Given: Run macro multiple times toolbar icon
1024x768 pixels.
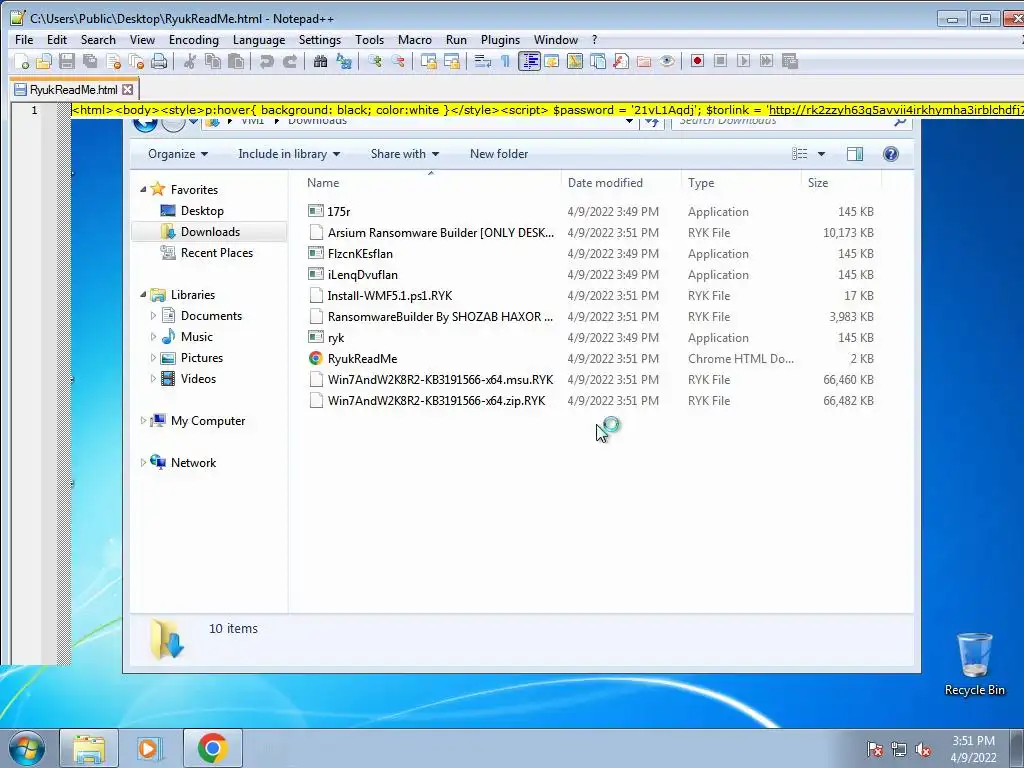Looking at the screenshot, I should 766,61.
